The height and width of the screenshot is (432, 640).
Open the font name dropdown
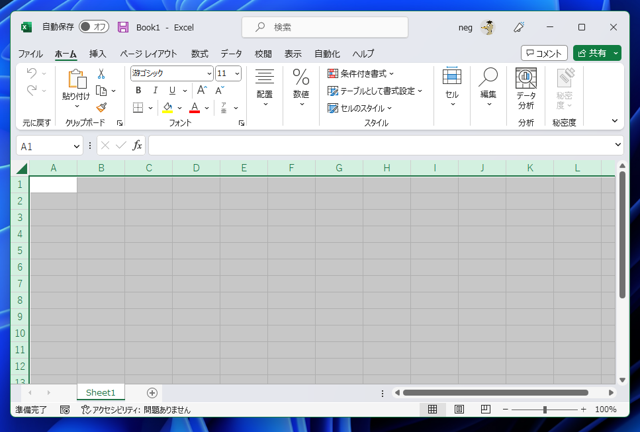coord(209,73)
